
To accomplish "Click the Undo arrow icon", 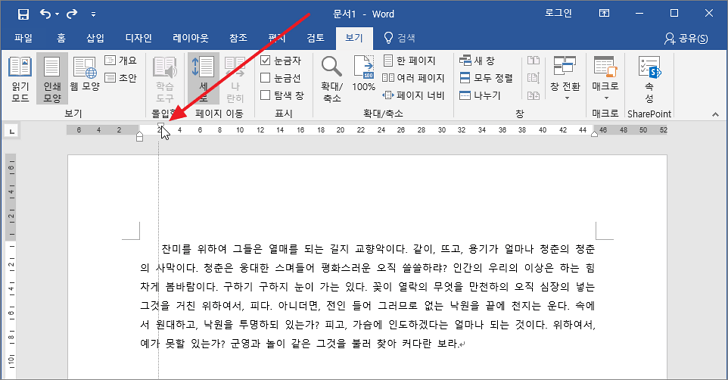I will (46, 14).
